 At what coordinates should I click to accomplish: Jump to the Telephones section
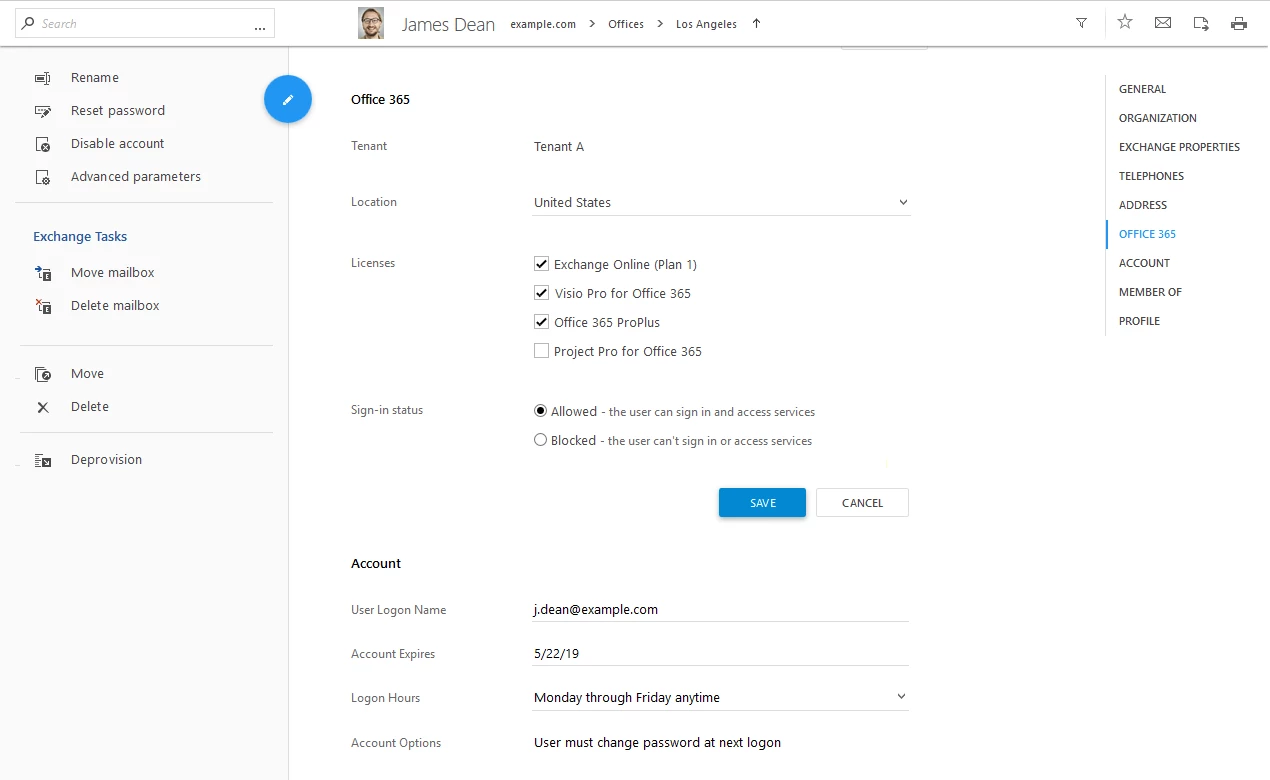[1151, 176]
